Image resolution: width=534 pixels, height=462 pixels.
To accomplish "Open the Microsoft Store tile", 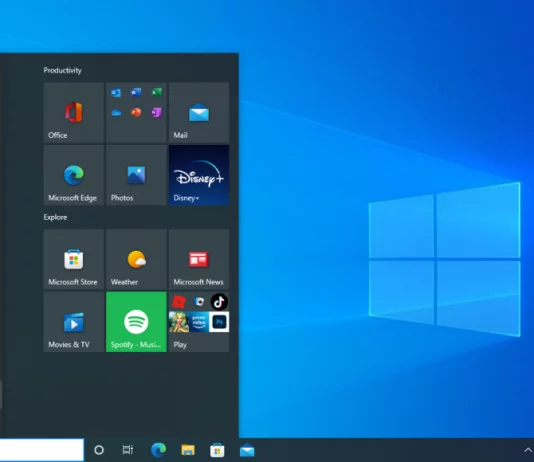I will tap(74, 259).
